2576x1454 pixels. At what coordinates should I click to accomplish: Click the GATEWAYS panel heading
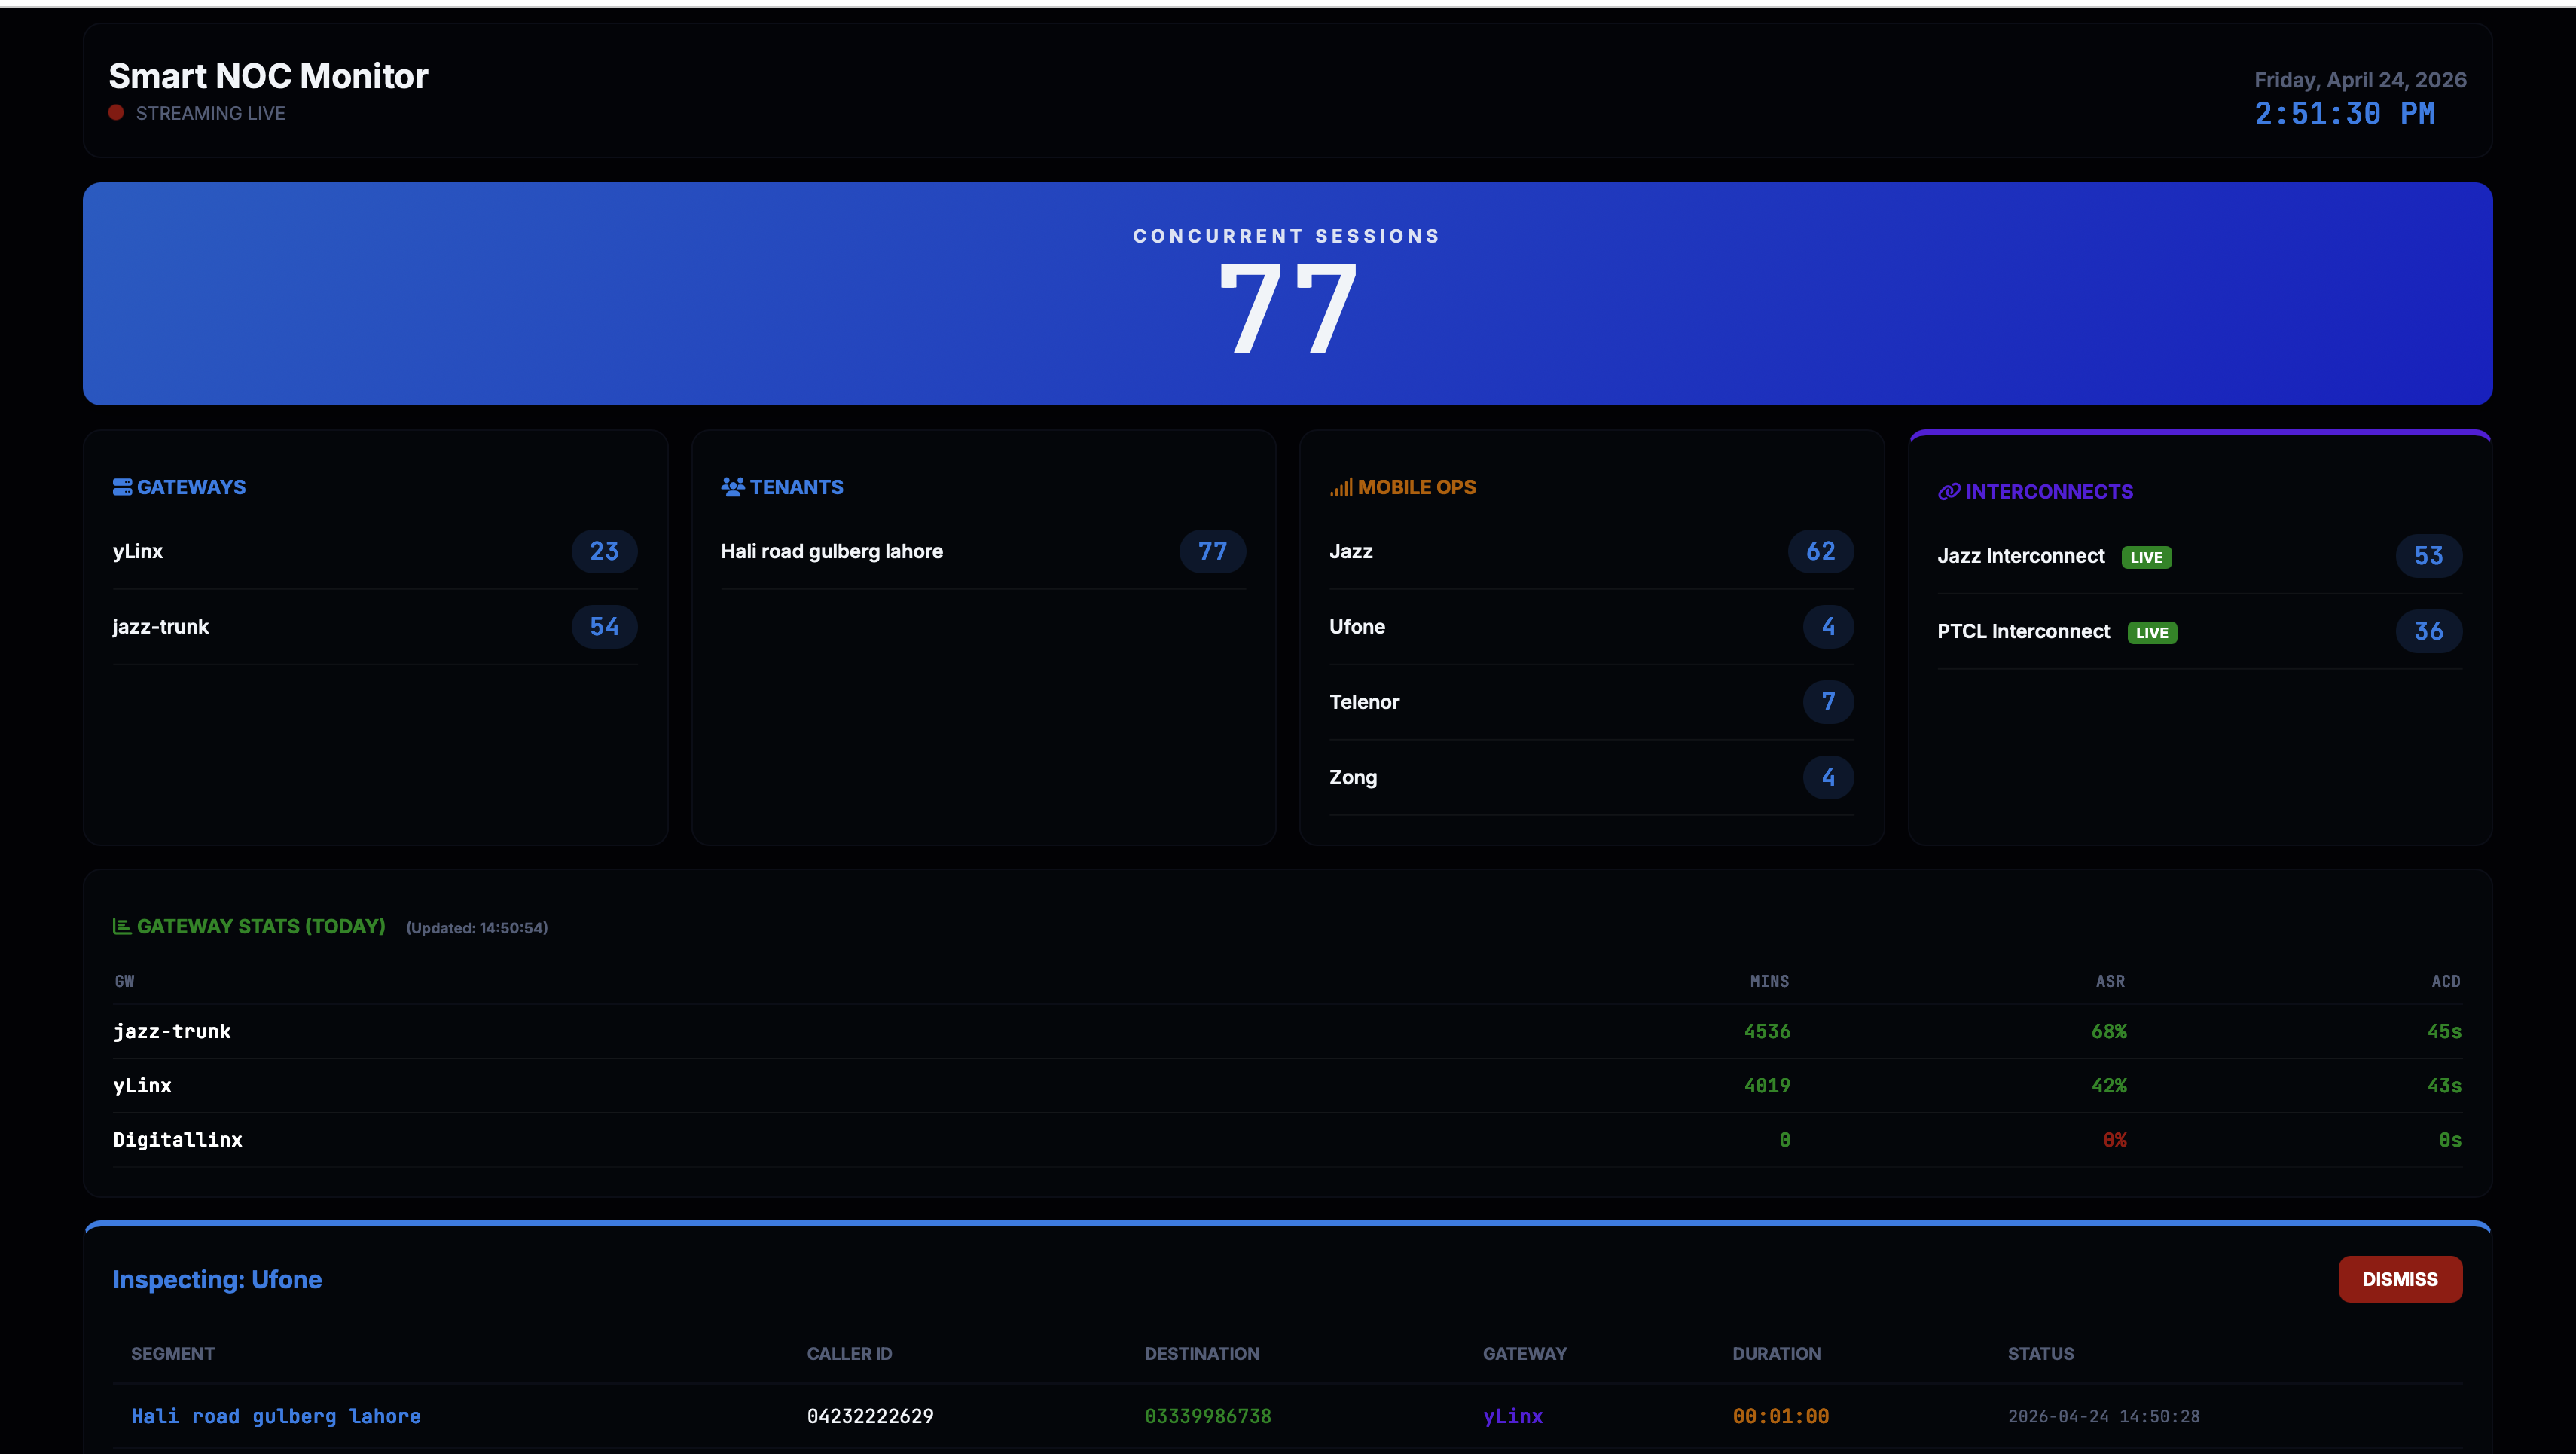tap(191, 487)
